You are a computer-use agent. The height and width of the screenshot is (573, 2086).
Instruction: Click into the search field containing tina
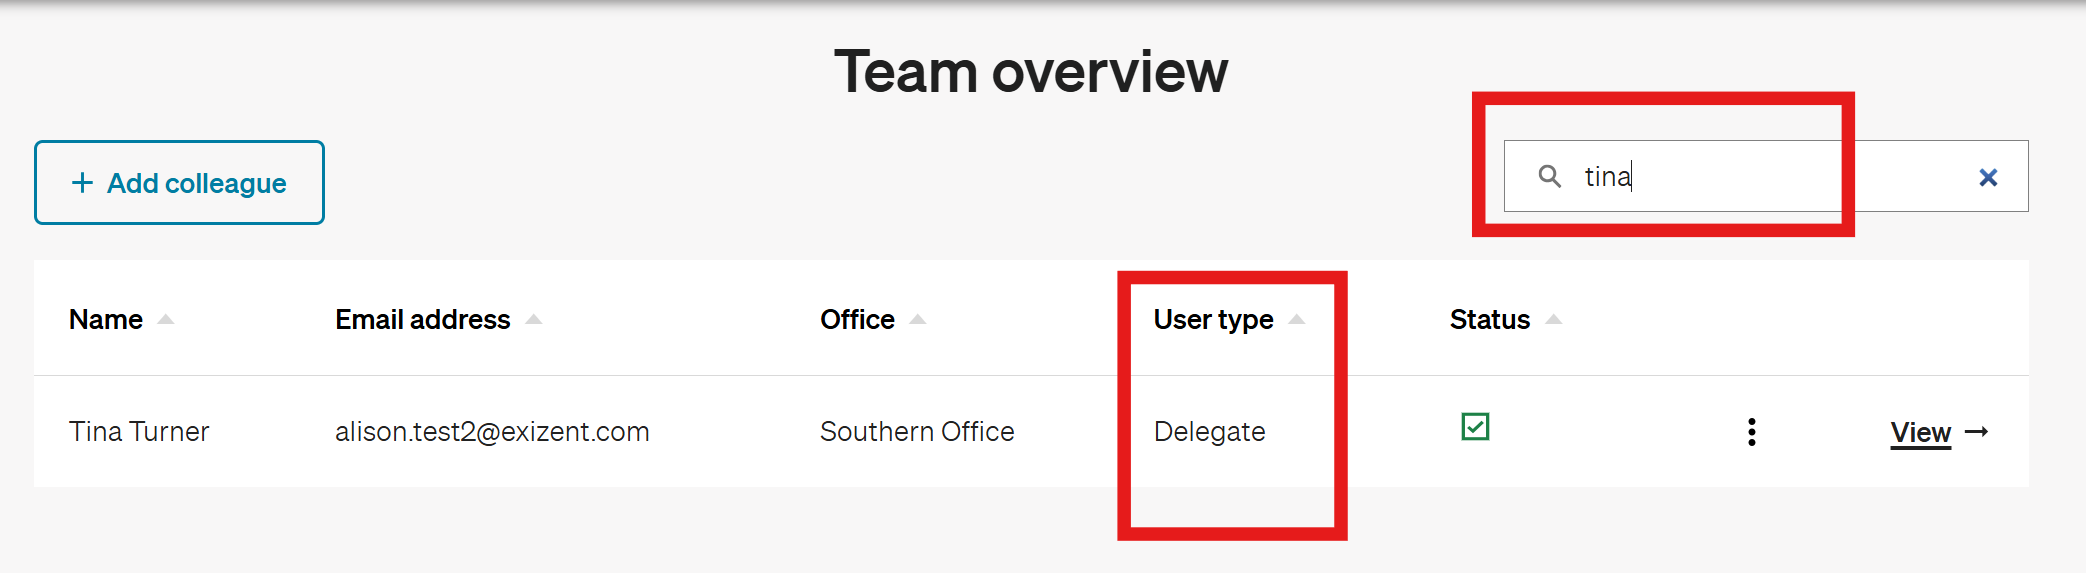1766,176
